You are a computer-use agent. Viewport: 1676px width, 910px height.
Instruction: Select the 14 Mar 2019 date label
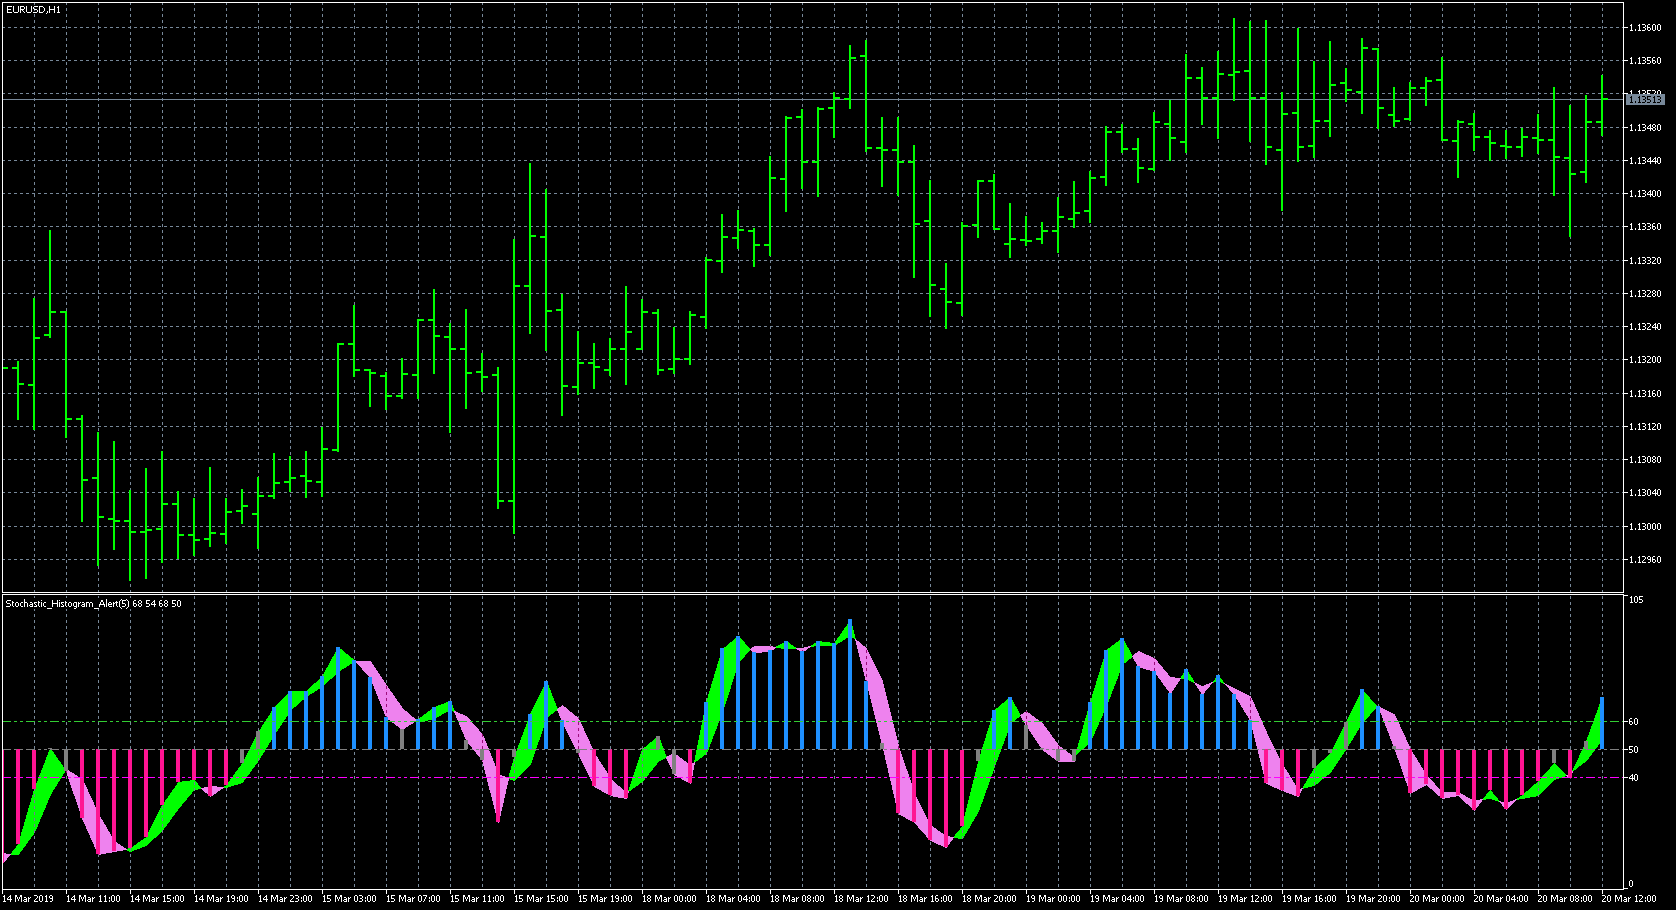(29, 899)
